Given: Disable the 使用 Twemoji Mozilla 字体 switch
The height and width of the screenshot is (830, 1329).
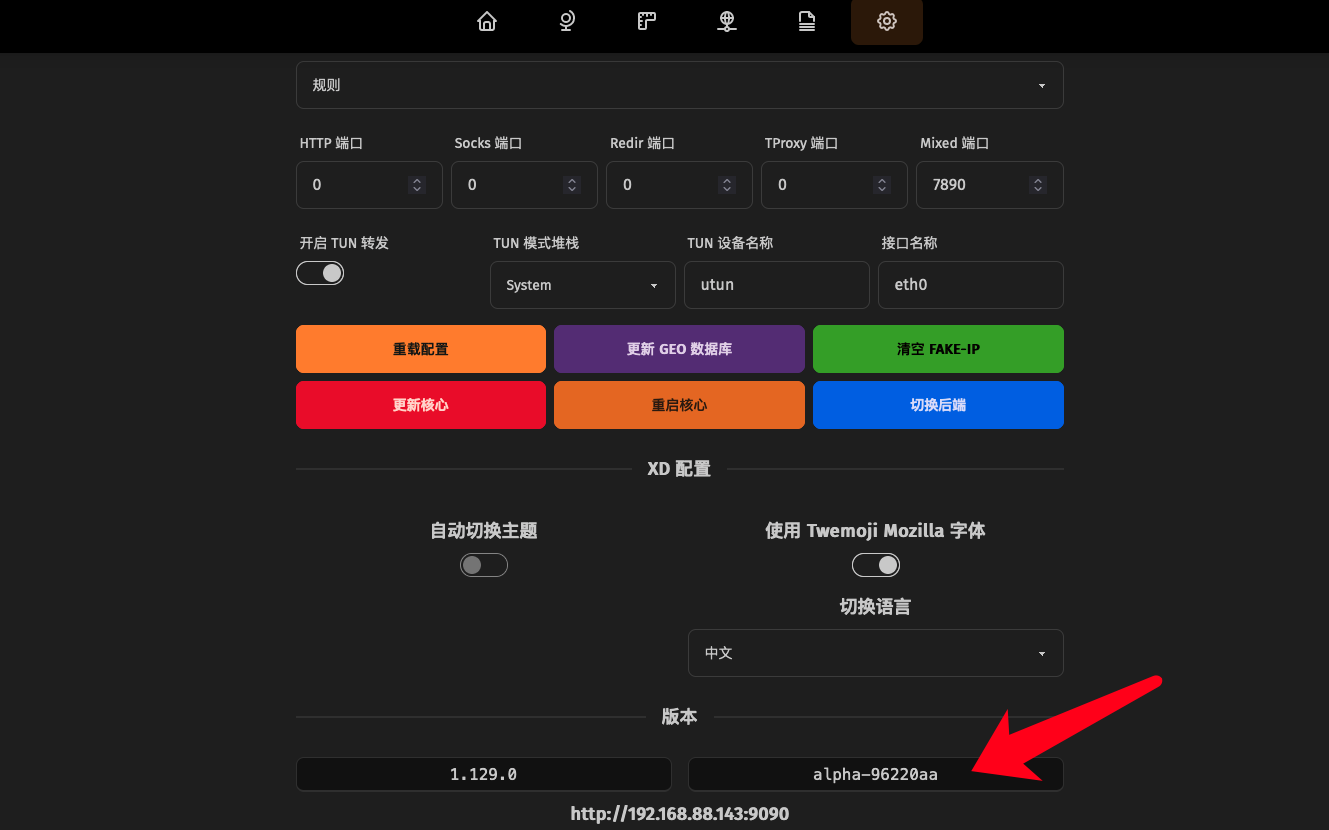Looking at the screenshot, I should (x=876, y=565).
